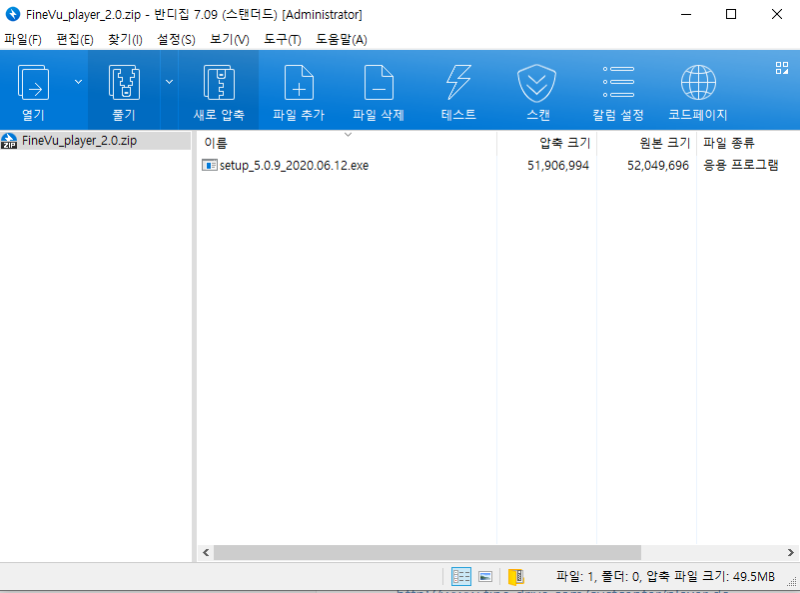Open the 설정(S) menu
The image size is (800, 593).
(x=176, y=39)
